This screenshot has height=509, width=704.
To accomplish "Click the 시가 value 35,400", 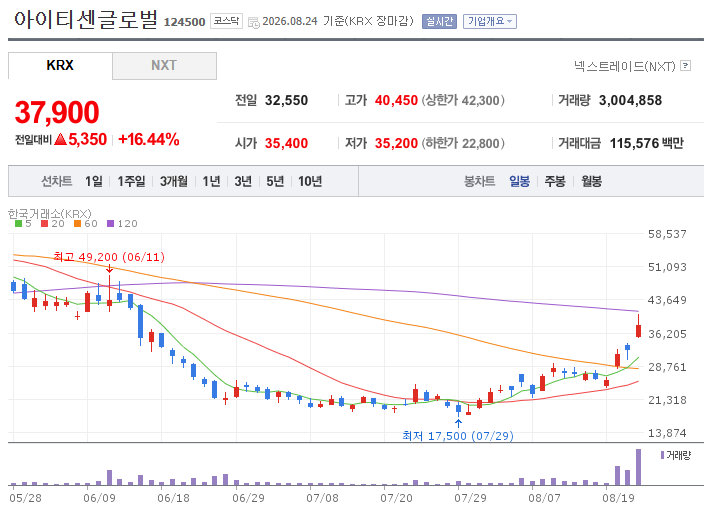I will coord(286,143).
